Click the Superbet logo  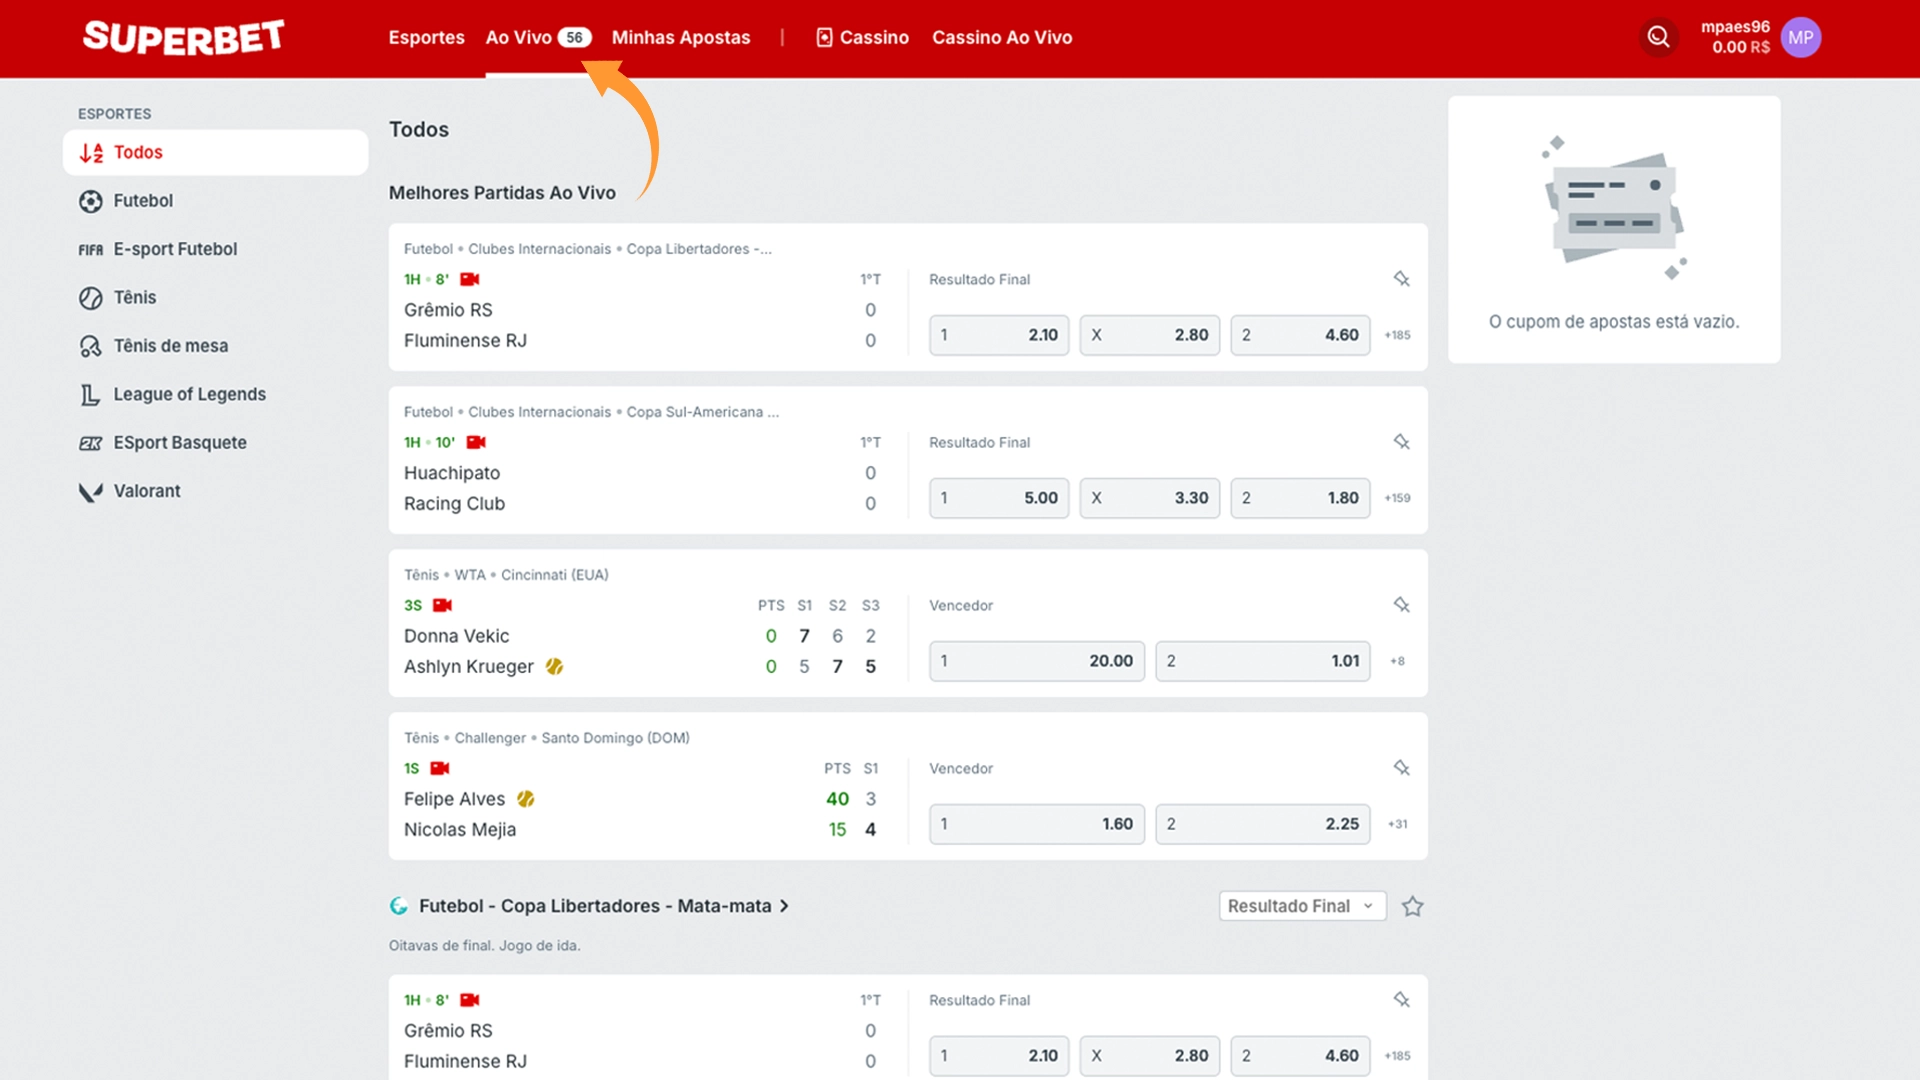pyautogui.click(x=184, y=37)
